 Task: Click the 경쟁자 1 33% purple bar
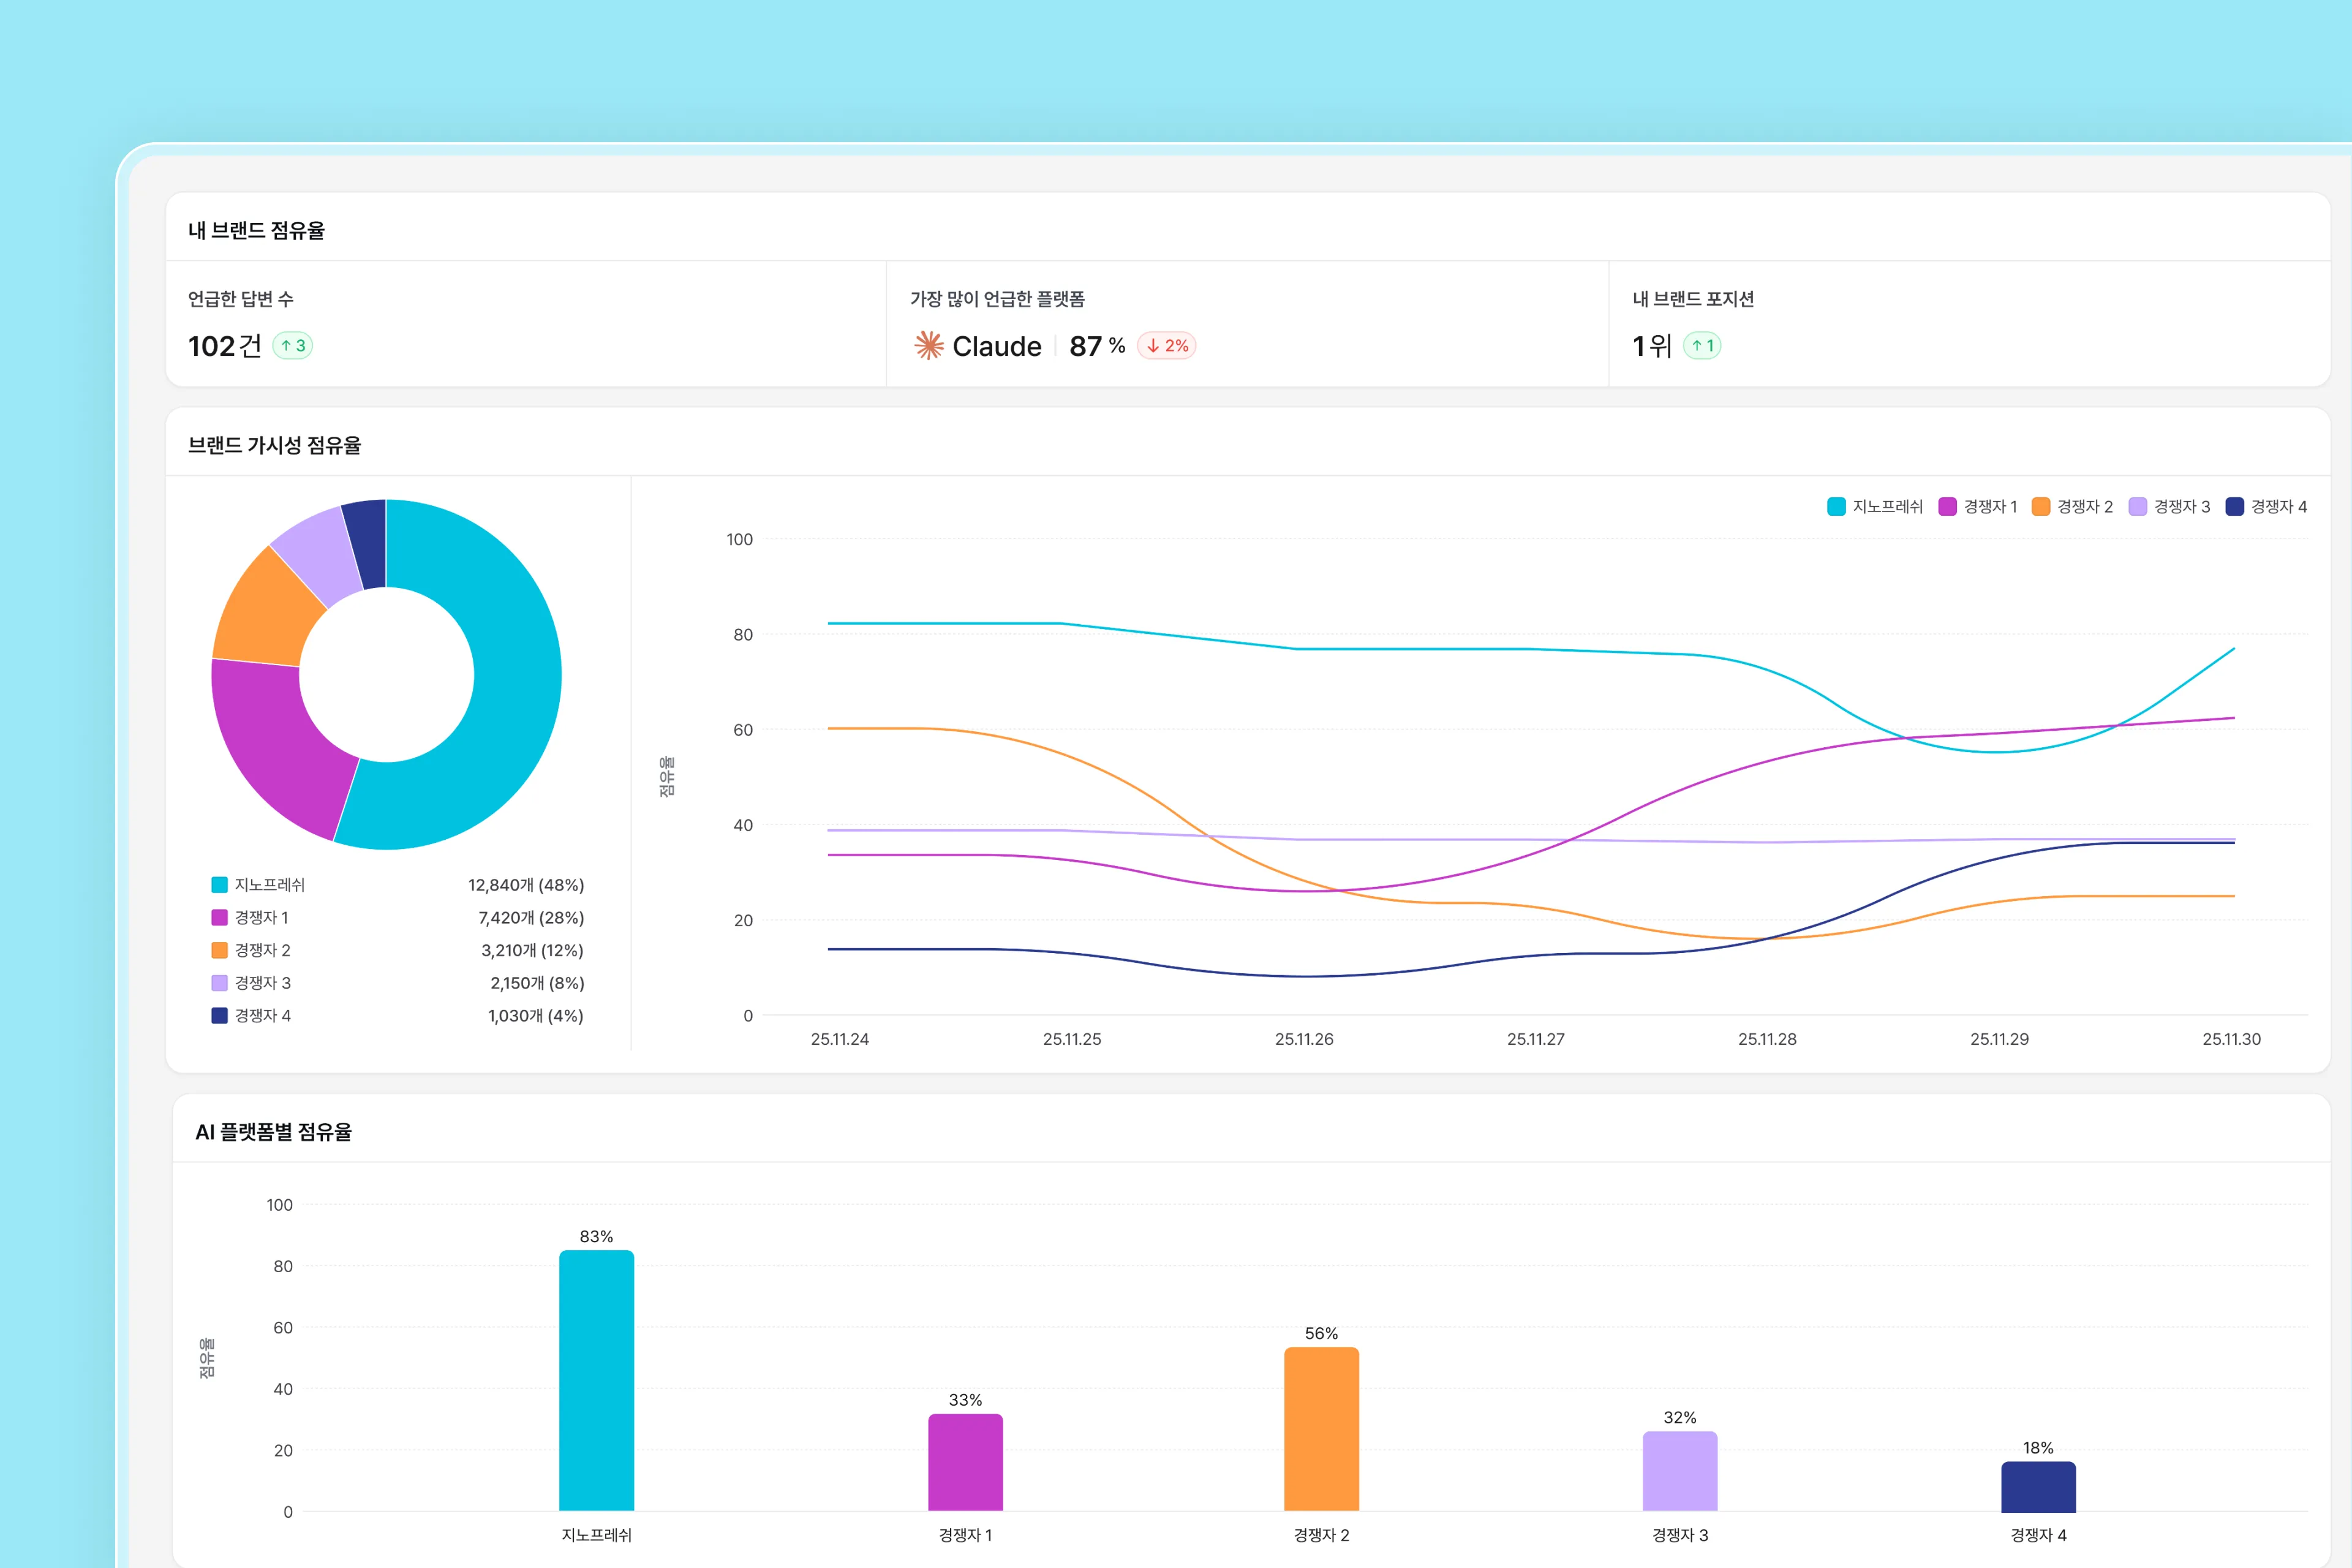[965, 1462]
